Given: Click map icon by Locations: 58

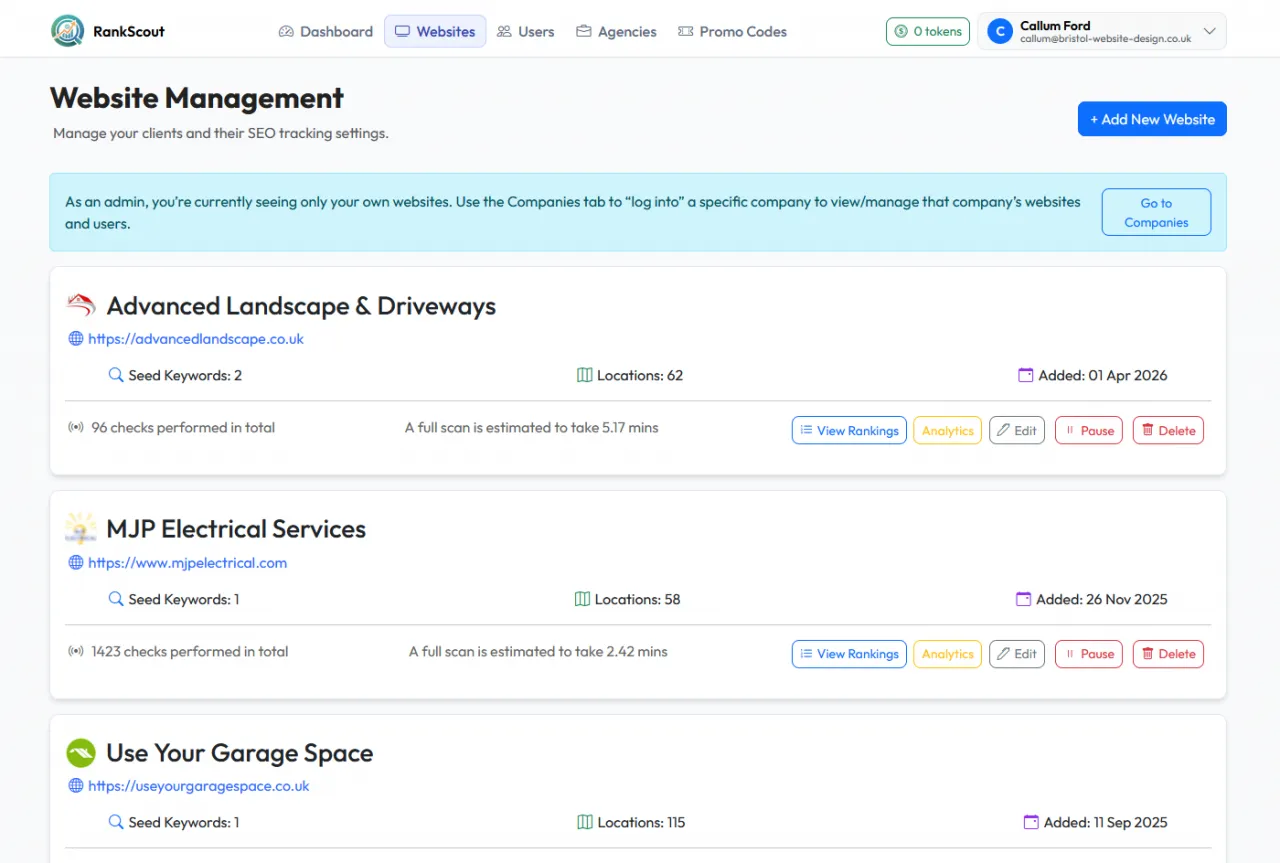Looking at the screenshot, I should pyautogui.click(x=583, y=599).
